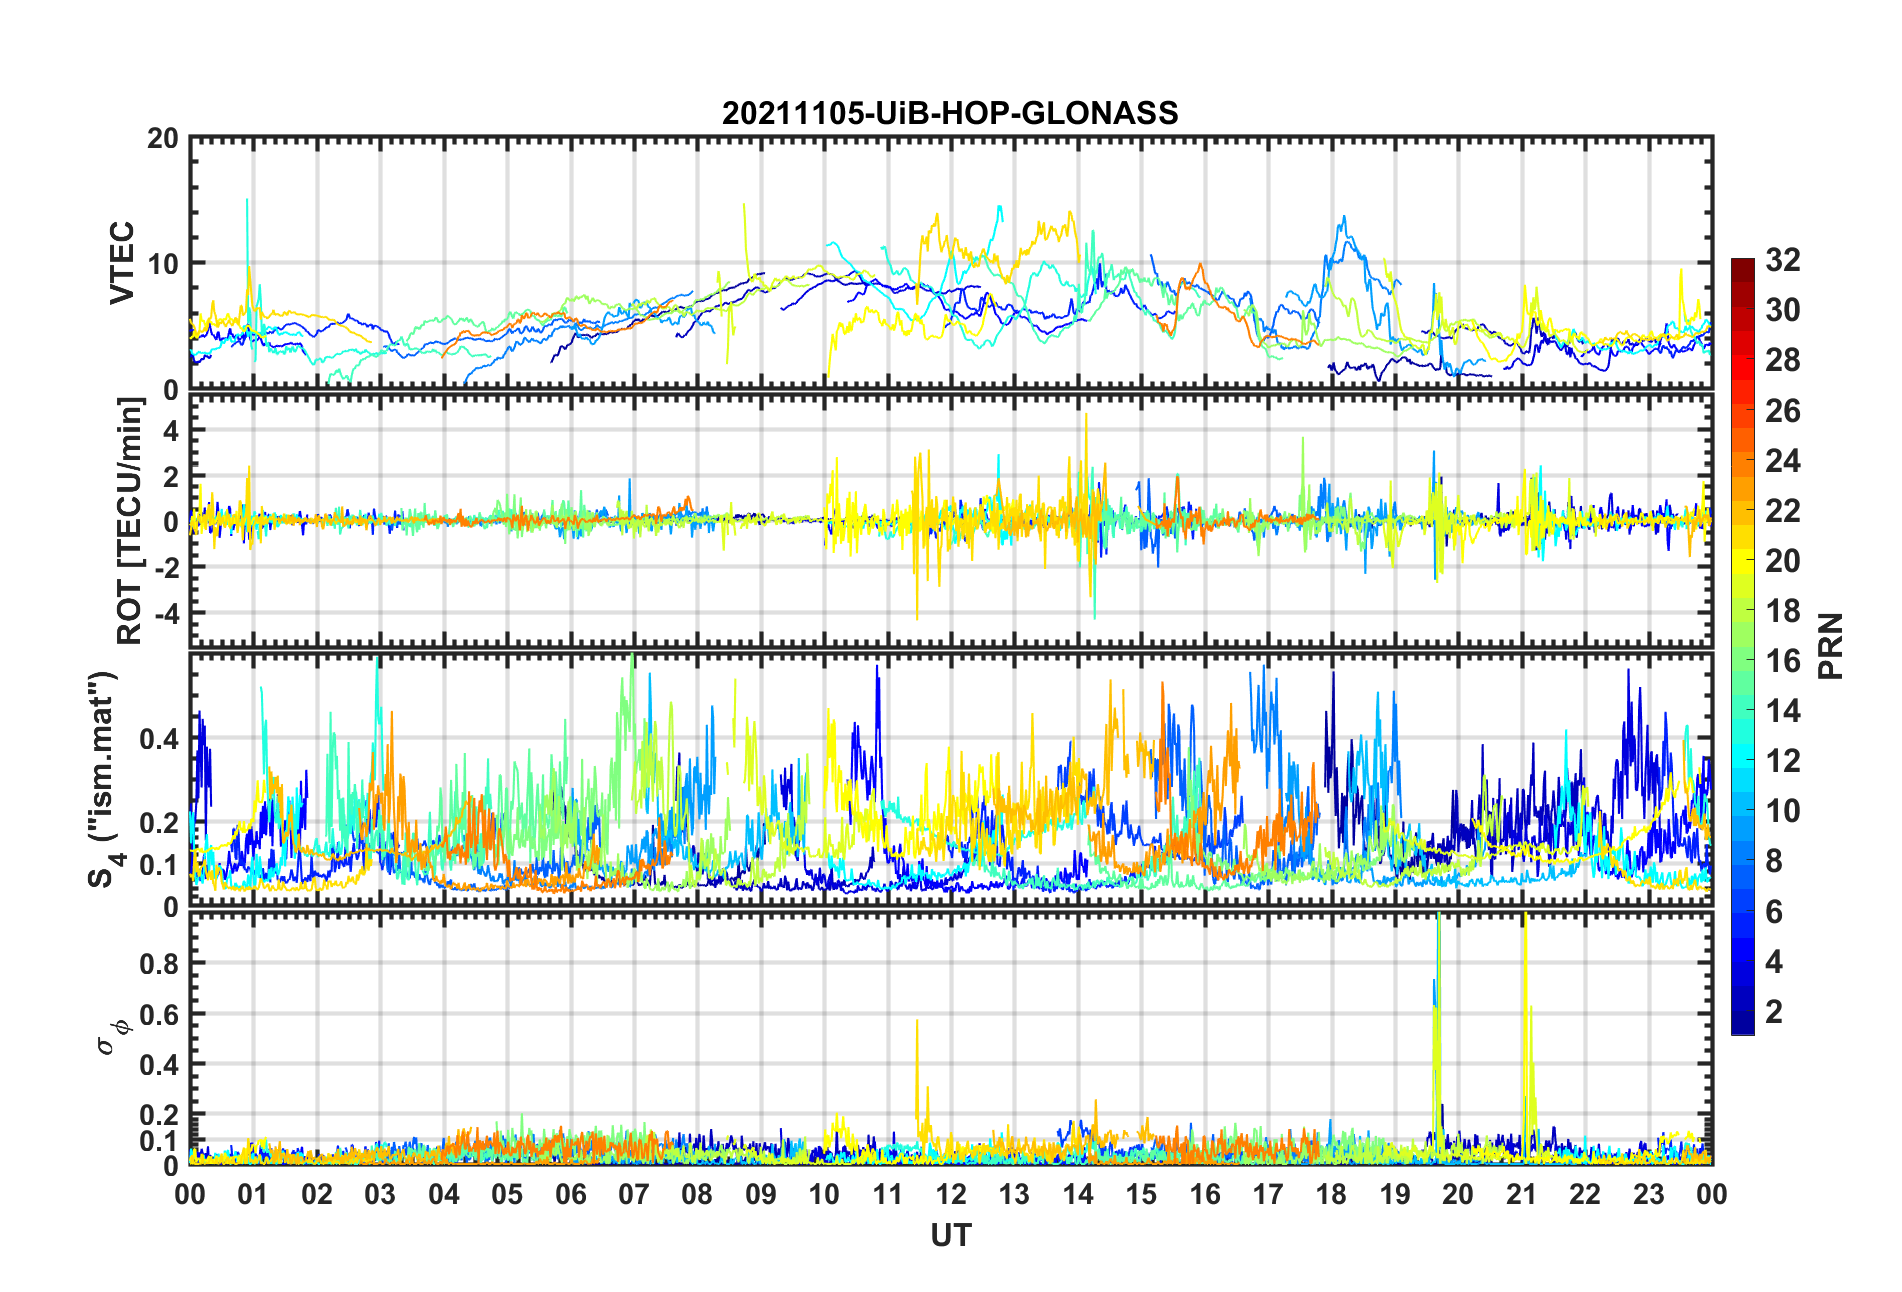Select colorbar tick label 24
Image resolution: width=1902 pixels, height=1292 pixels.
coord(1783,460)
